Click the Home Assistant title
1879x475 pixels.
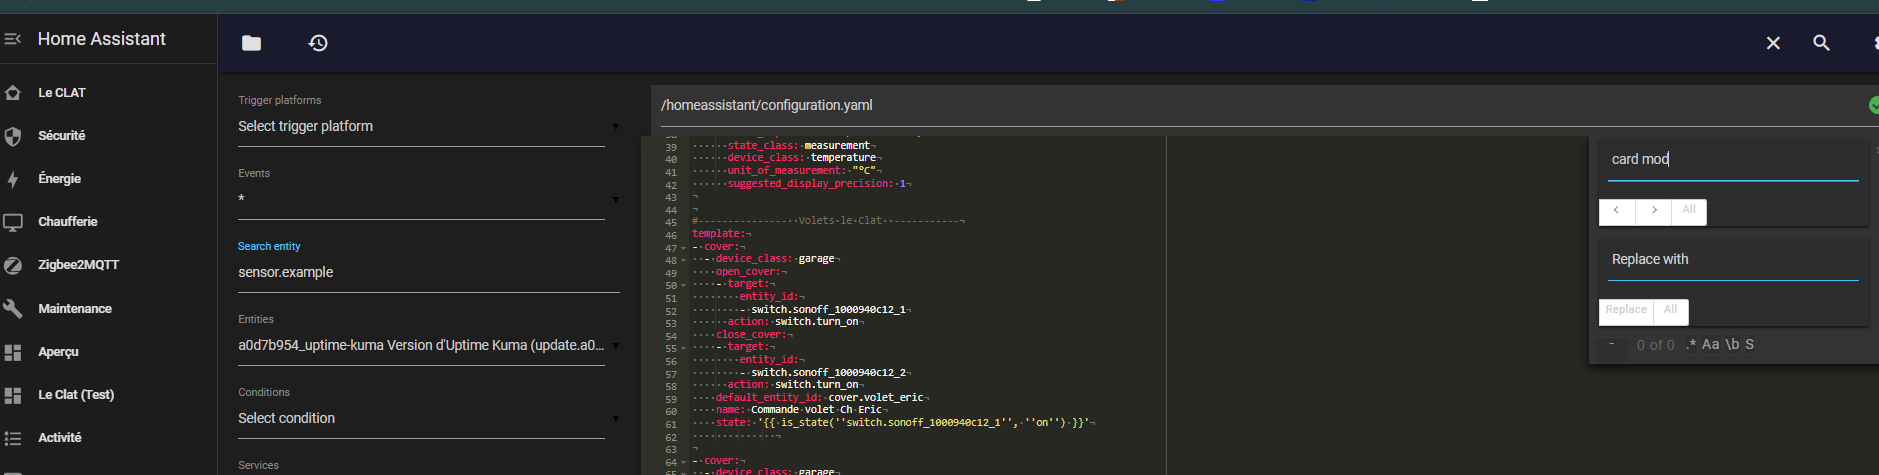click(102, 39)
